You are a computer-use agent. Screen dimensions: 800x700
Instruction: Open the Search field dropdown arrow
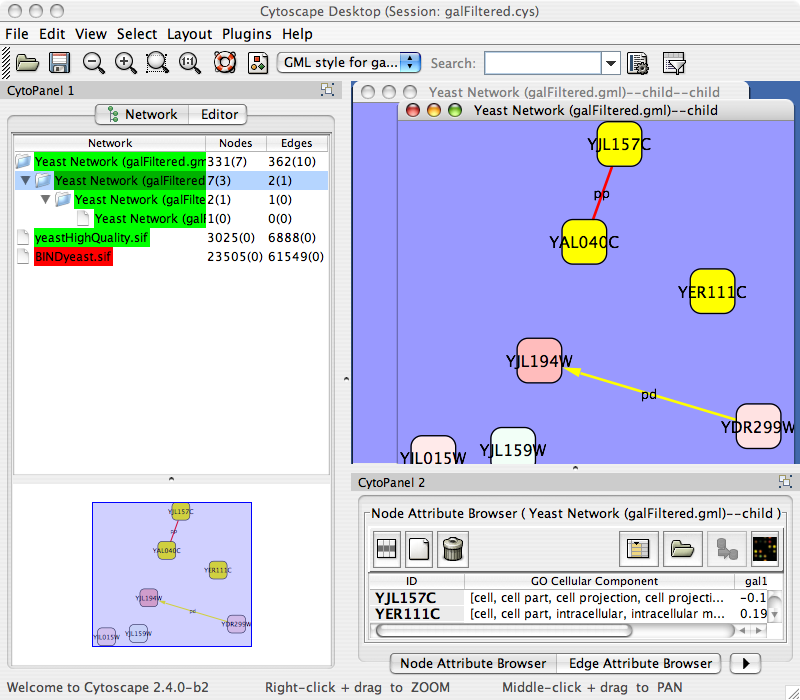tap(611, 63)
